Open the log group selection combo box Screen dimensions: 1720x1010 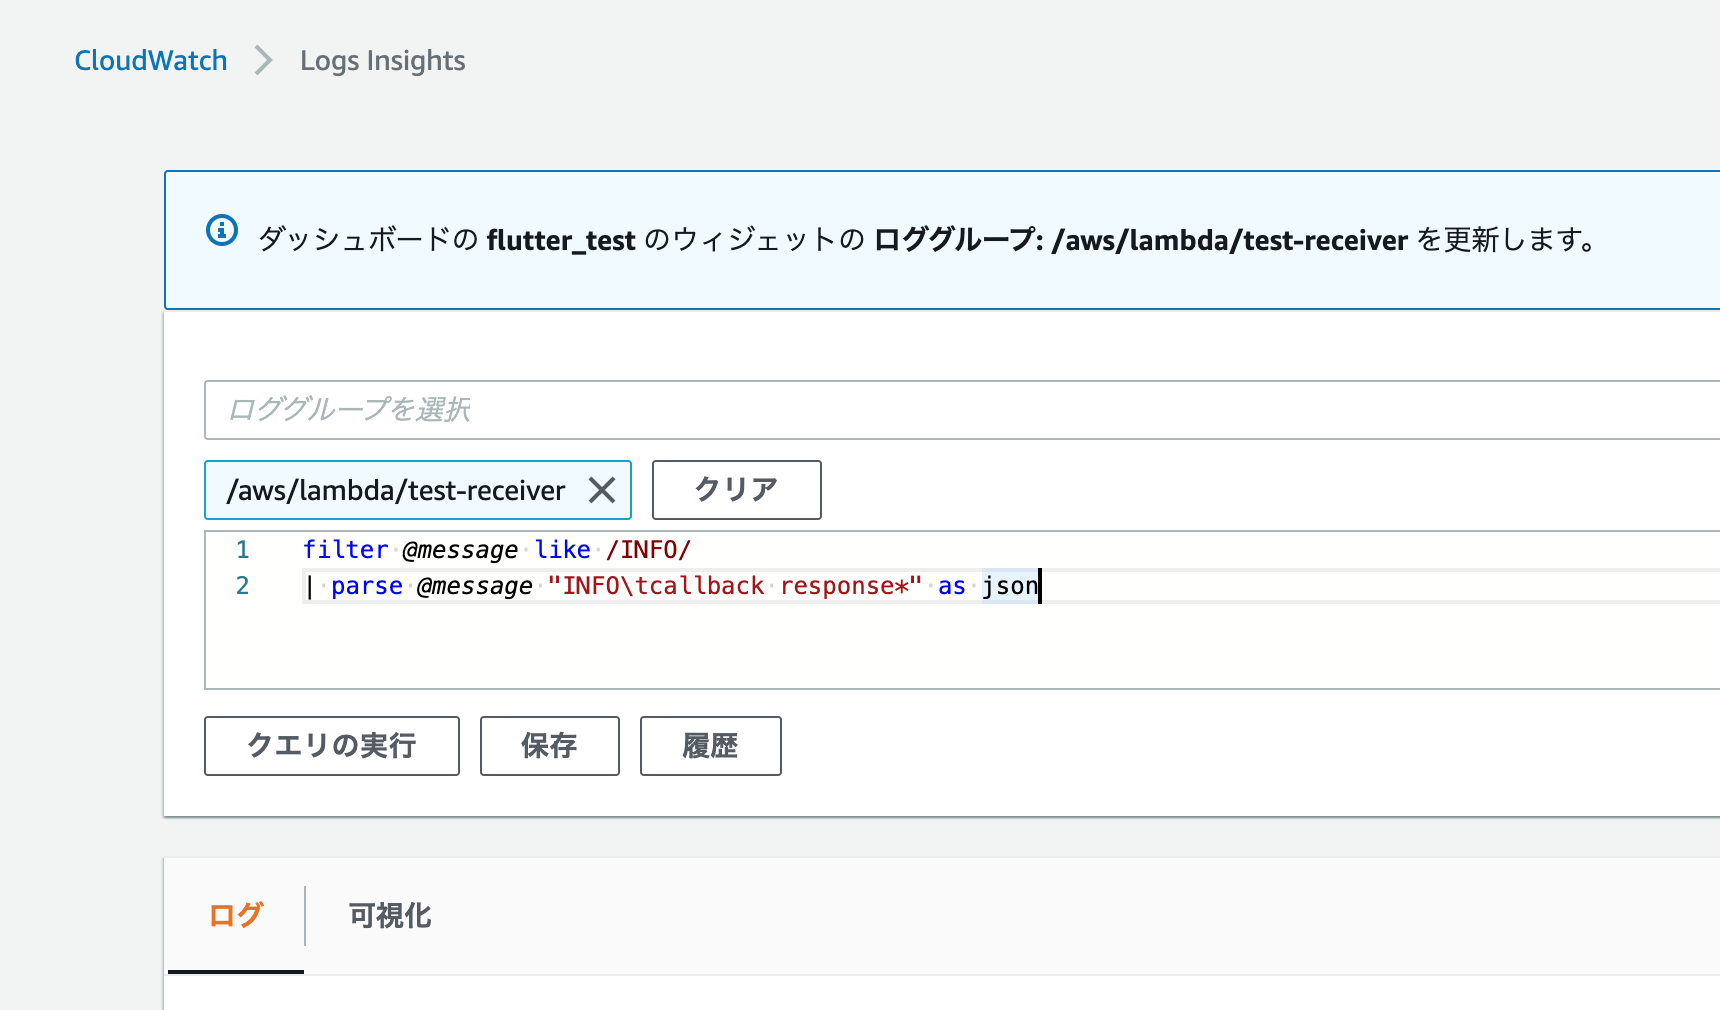pyautogui.click(x=700, y=410)
